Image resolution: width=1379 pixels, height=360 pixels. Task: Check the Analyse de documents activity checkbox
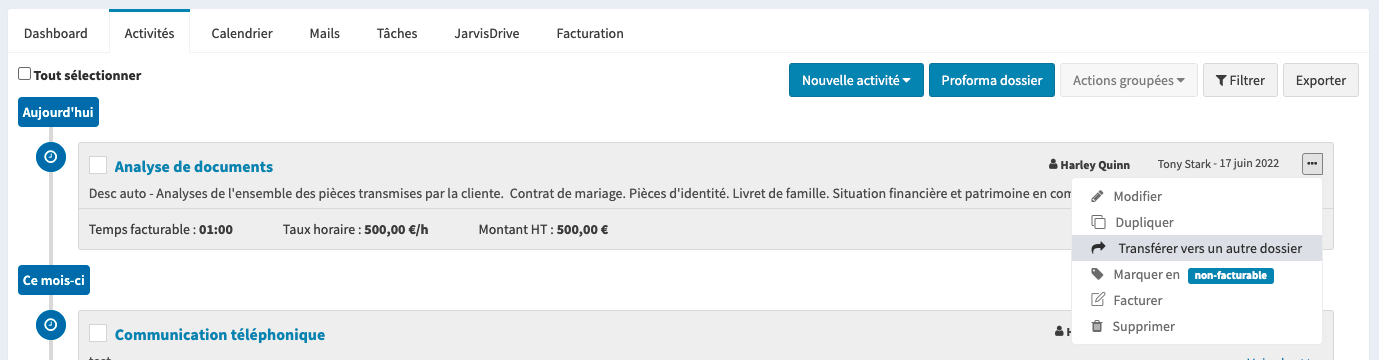98,165
